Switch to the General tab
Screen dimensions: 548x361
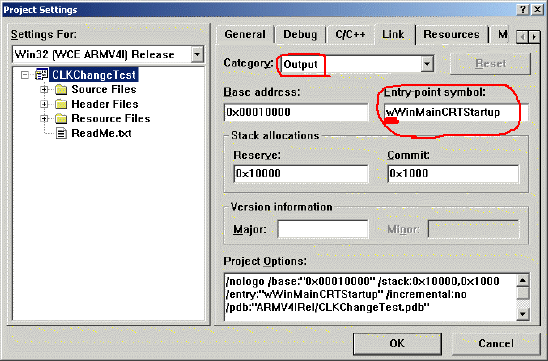(245, 34)
